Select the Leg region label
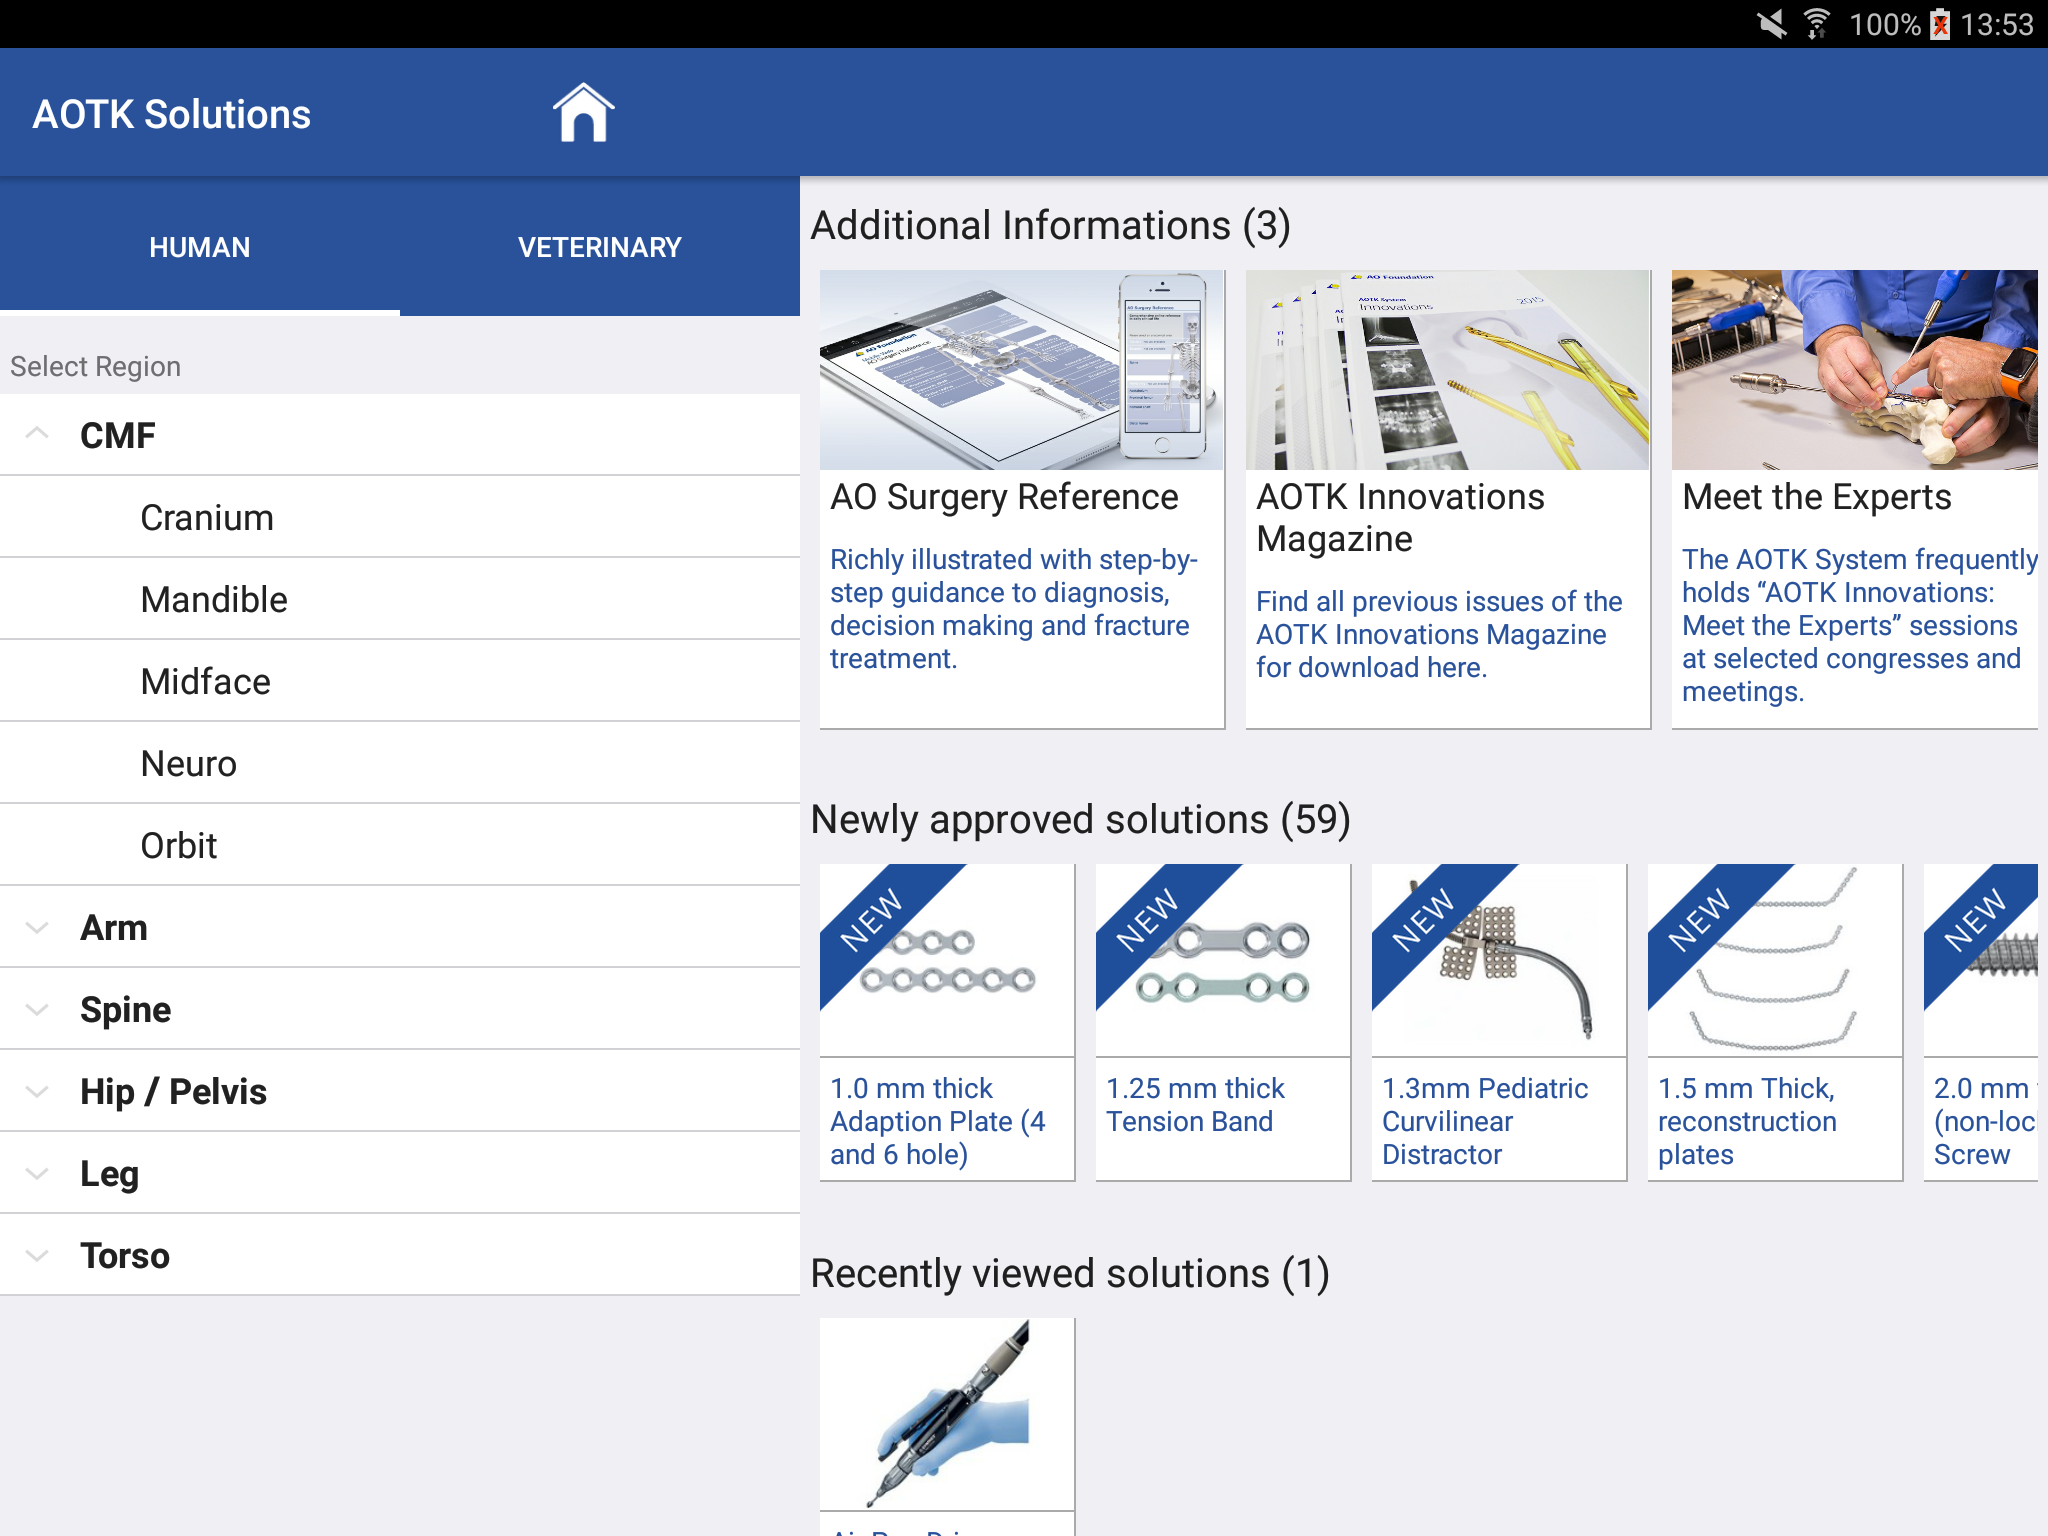The height and width of the screenshot is (1536, 2048). tap(110, 1174)
